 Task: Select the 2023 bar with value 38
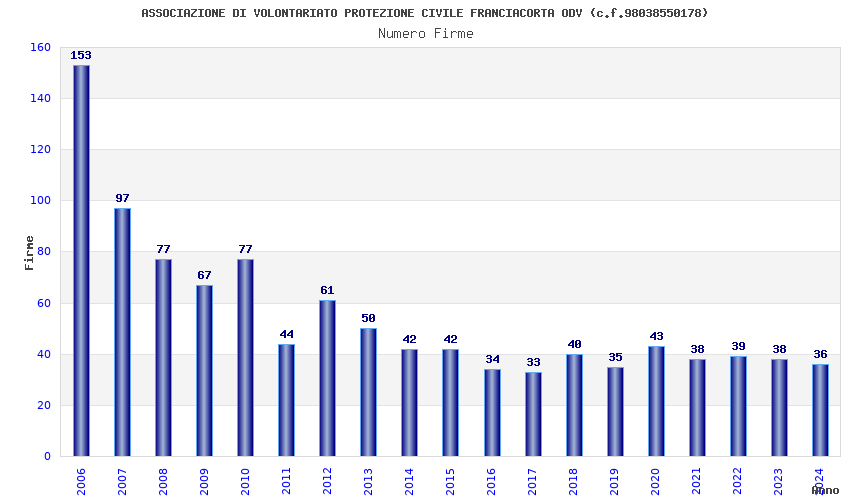pos(780,407)
